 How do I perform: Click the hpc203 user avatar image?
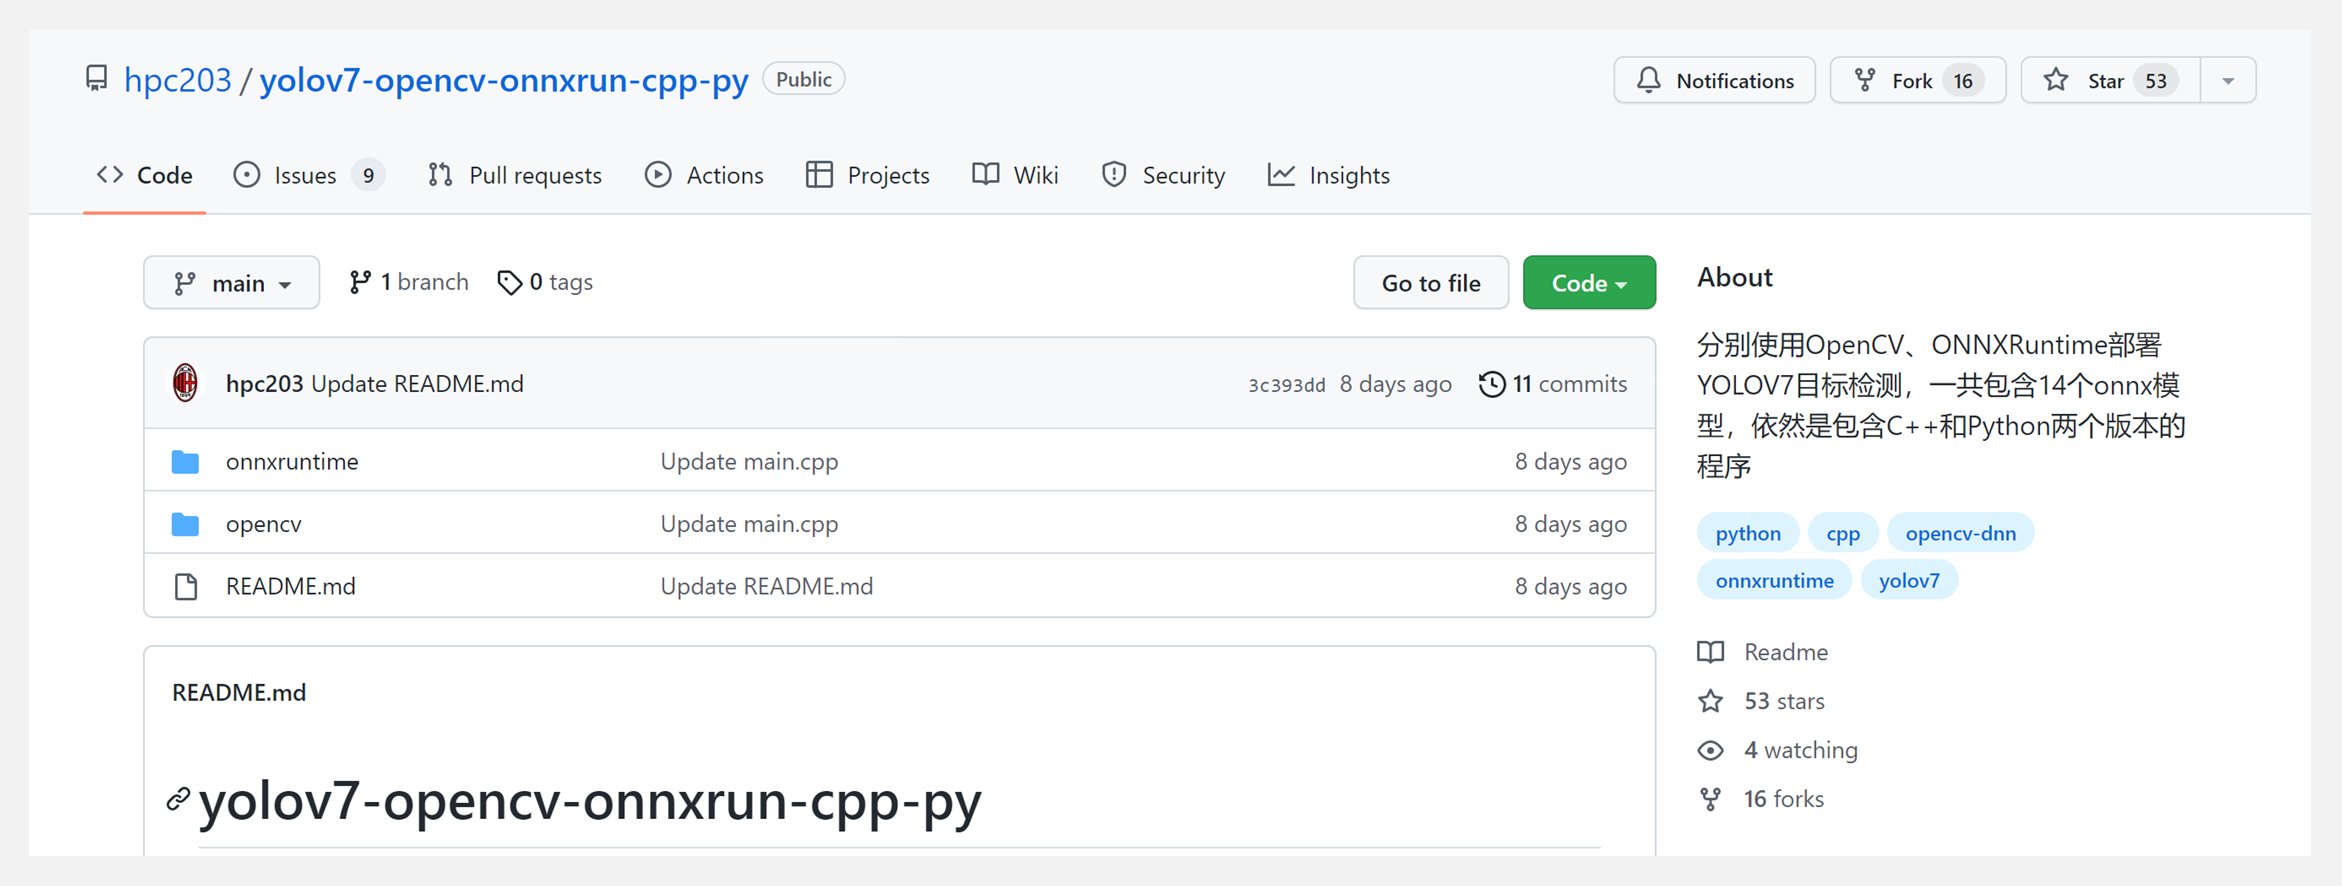click(185, 384)
